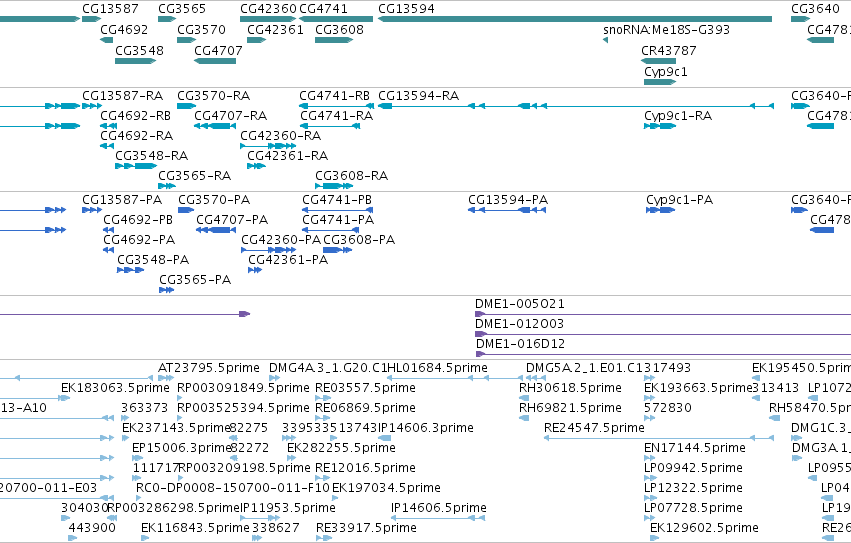
Task: Click the DMG5A.2_1.E01.C1 EST label
Action: tap(585, 368)
